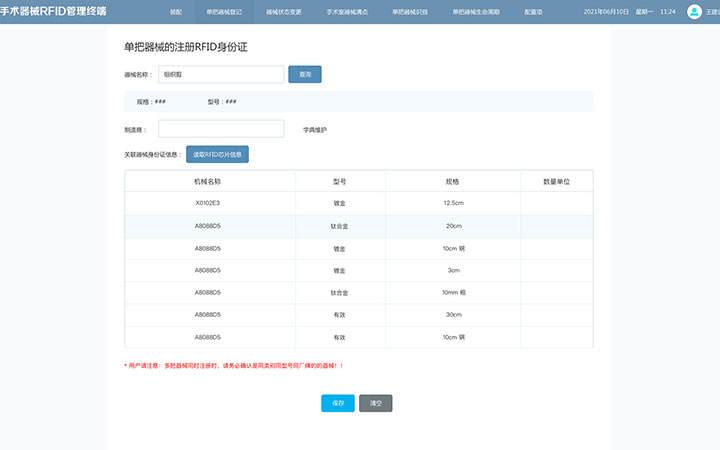
Task: Click the 读取RFID芯片信息 button
Action: pos(217,155)
